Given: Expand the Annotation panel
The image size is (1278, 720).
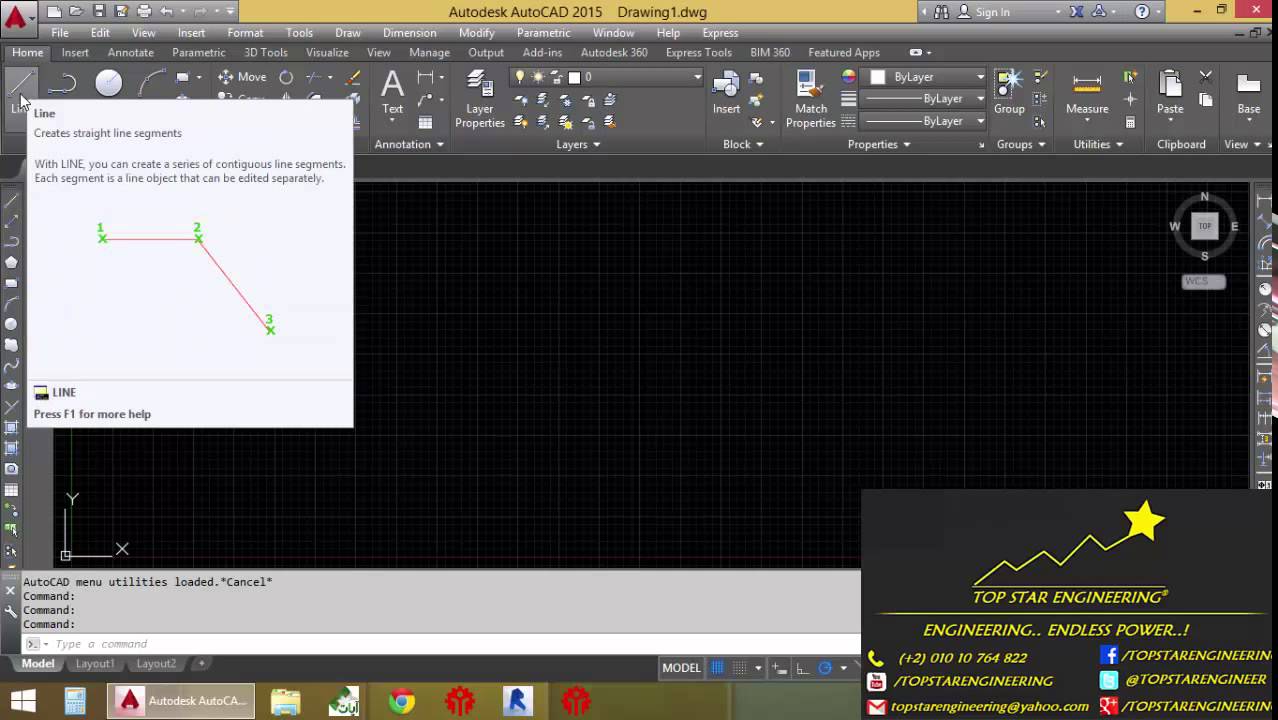Looking at the screenshot, I should [x=410, y=144].
